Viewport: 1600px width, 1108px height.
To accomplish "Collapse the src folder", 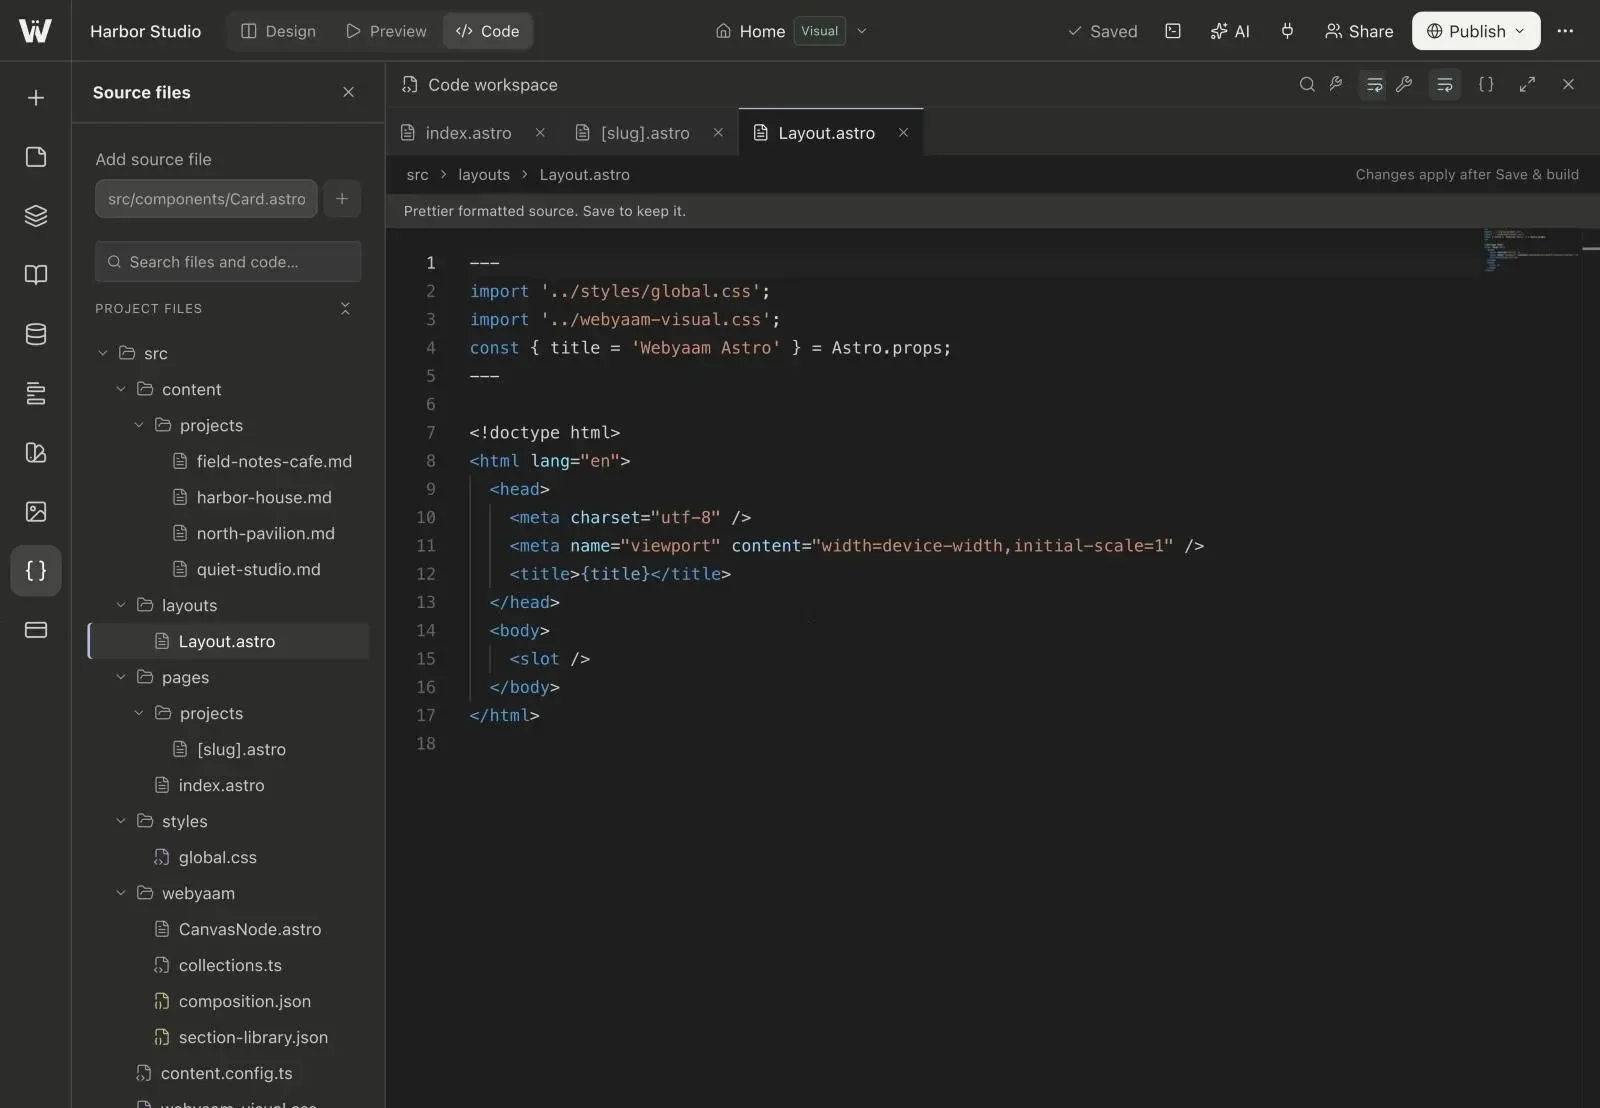I will (103, 353).
